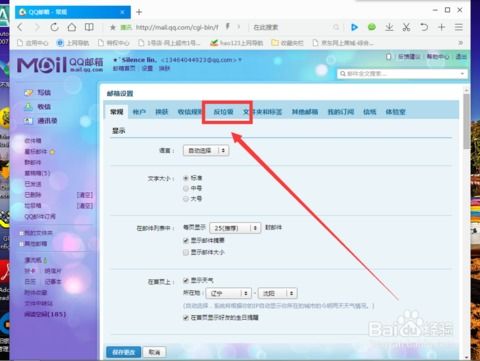Open the 草稿箱(5) drafts folder

(37, 173)
